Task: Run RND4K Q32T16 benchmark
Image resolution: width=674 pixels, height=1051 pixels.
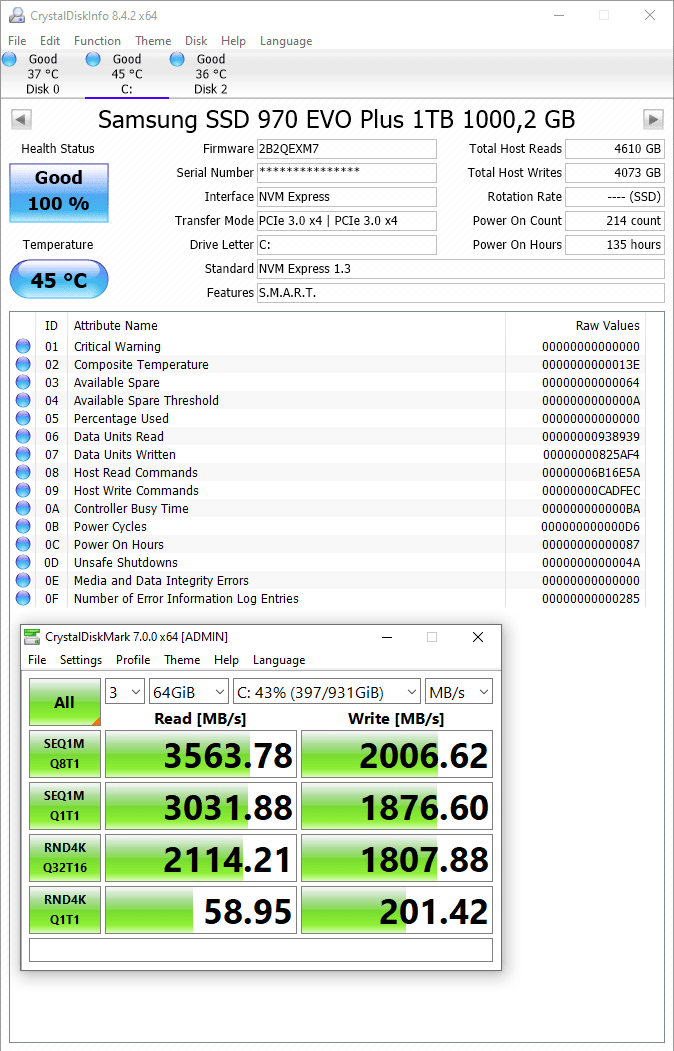Action: [65, 858]
